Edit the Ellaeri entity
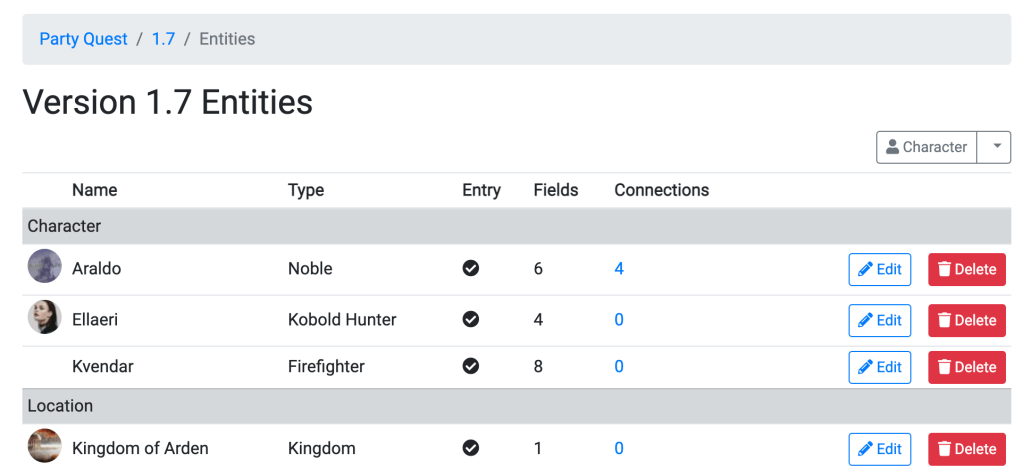 pyautogui.click(x=880, y=320)
